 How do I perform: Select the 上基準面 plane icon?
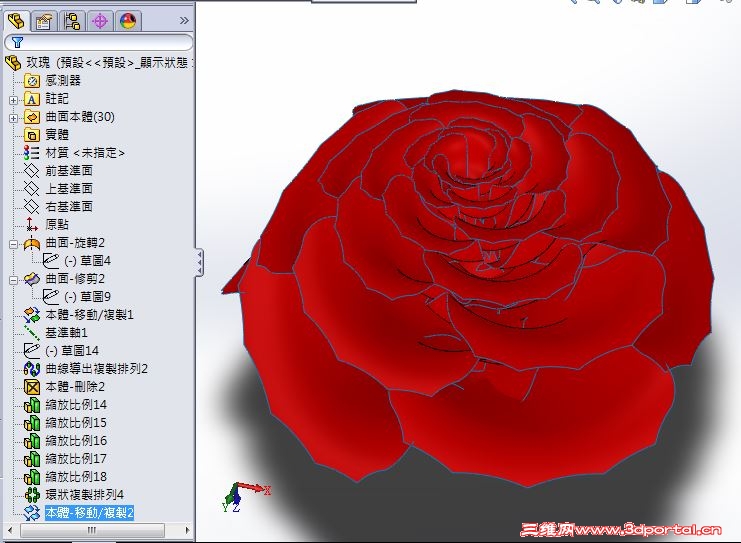click(32, 189)
